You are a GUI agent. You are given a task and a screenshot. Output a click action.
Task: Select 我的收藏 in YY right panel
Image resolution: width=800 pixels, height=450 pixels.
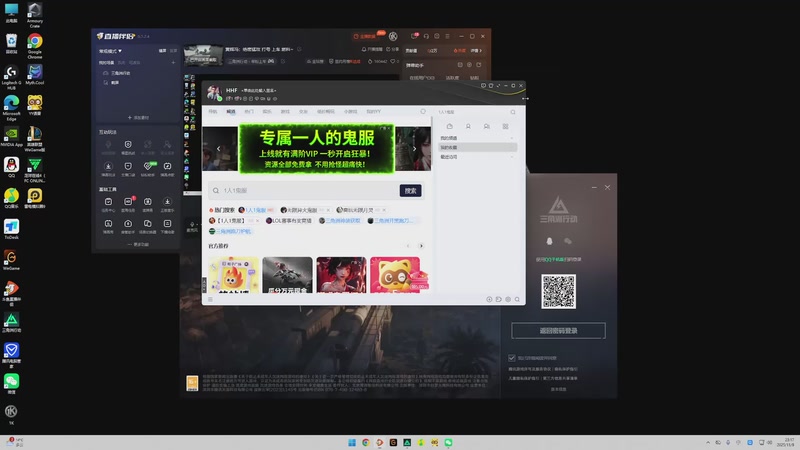[x=477, y=147]
